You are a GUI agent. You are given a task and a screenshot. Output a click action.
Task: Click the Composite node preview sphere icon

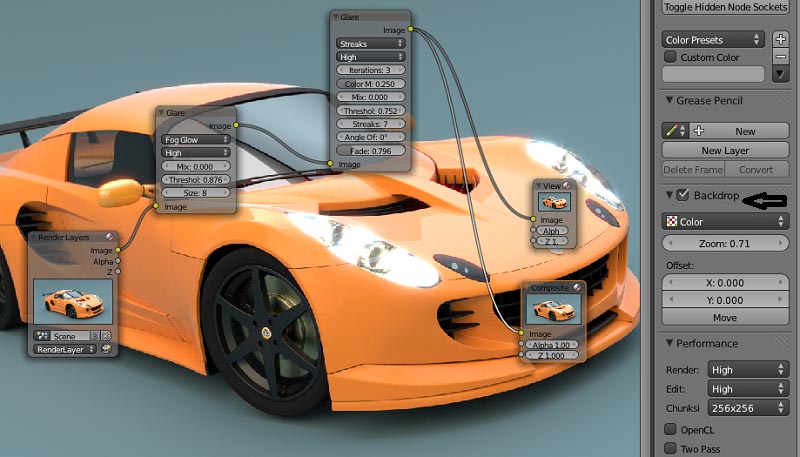pyautogui.click(x=575, y=288)
